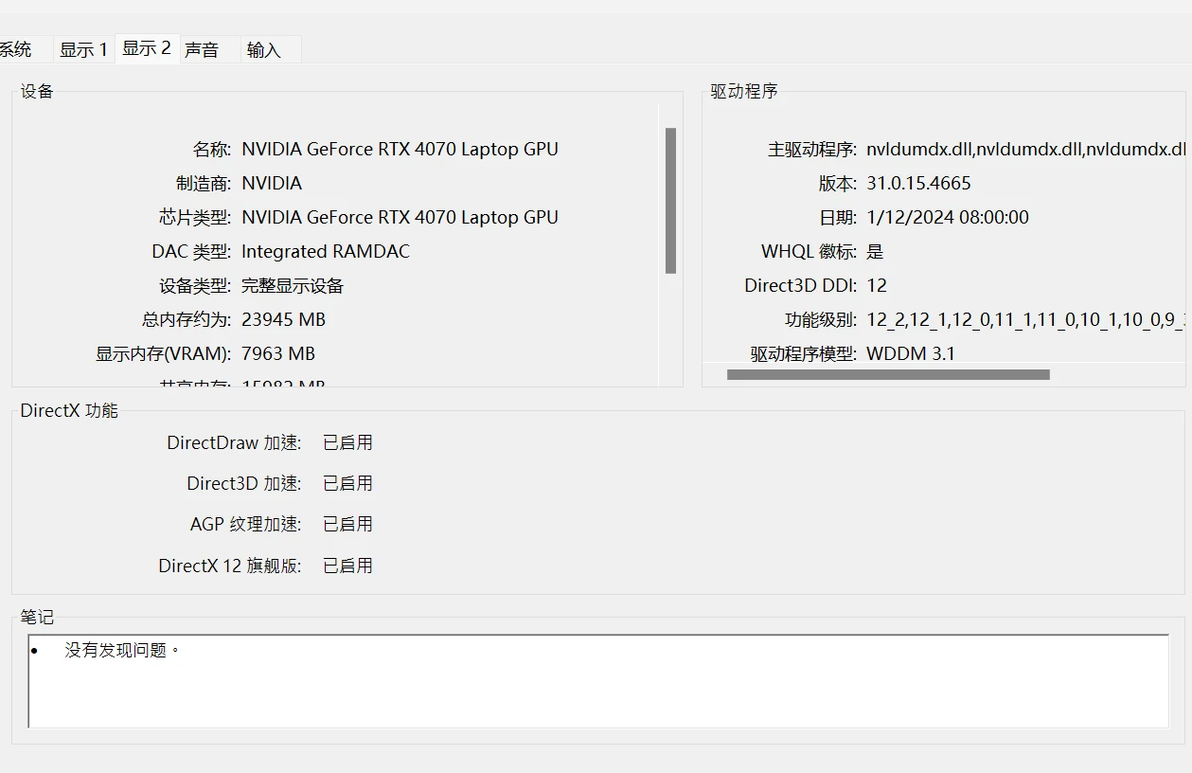
Task: Open the 显示 1 tab
Action: pyautogui.click(x=84, y=50)
